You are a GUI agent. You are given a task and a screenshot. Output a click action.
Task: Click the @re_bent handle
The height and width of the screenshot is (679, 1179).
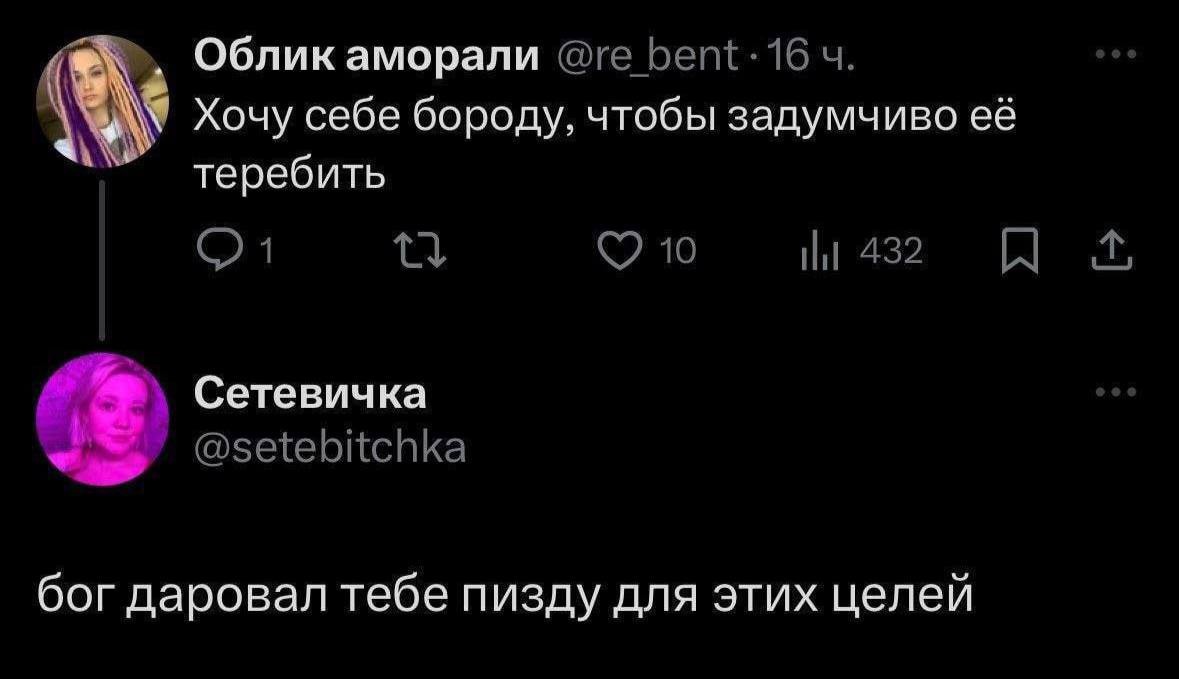pos(649,58)
